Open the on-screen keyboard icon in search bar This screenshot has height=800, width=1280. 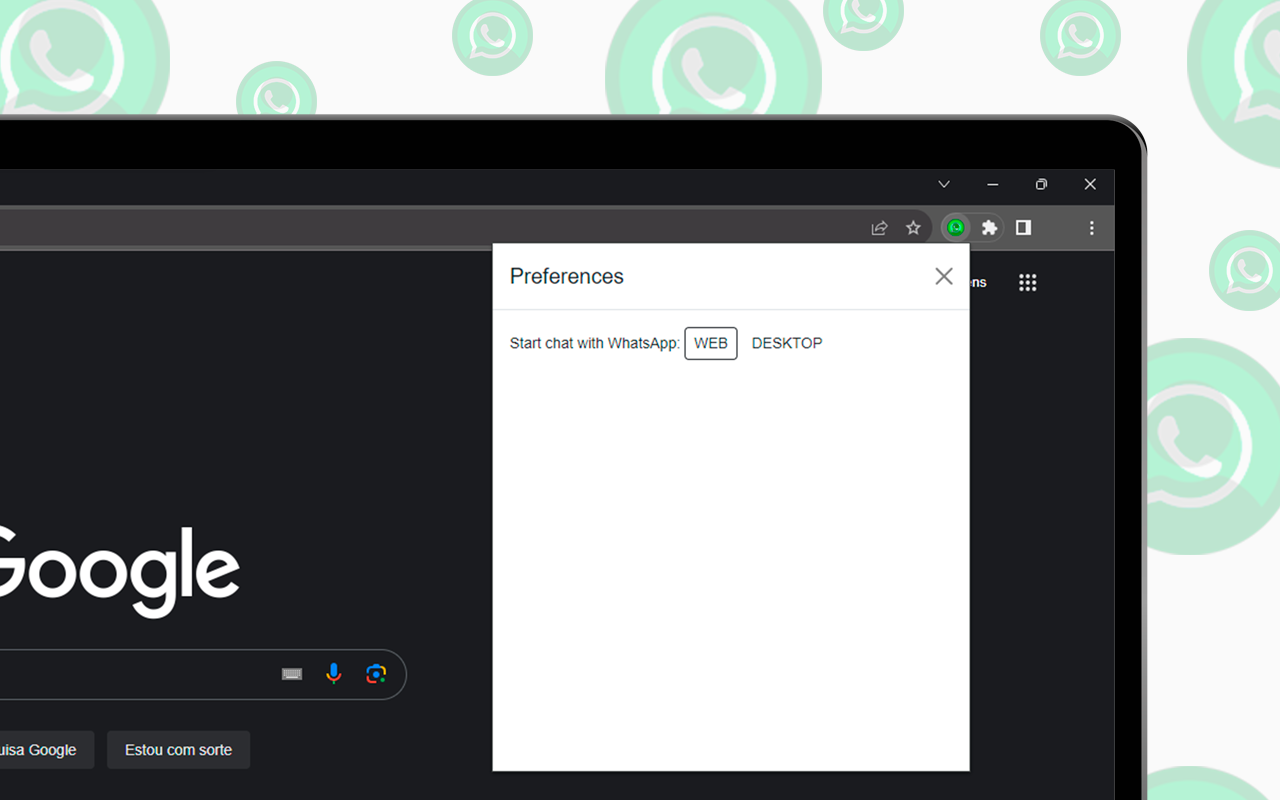click(x=291, y=674)
